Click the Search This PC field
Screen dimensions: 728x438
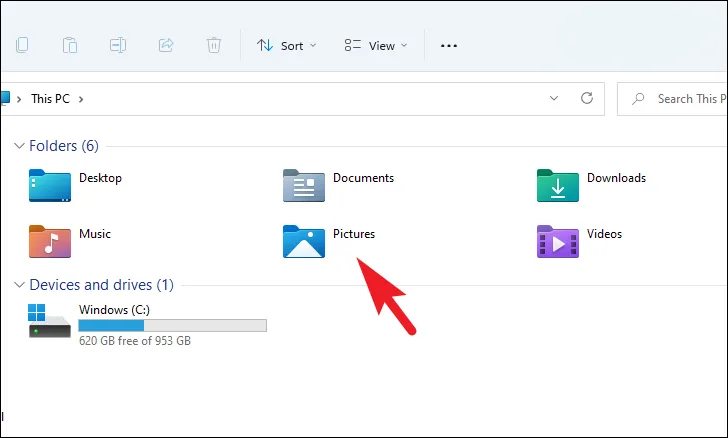pyautogui.click(x=672, y=99)
